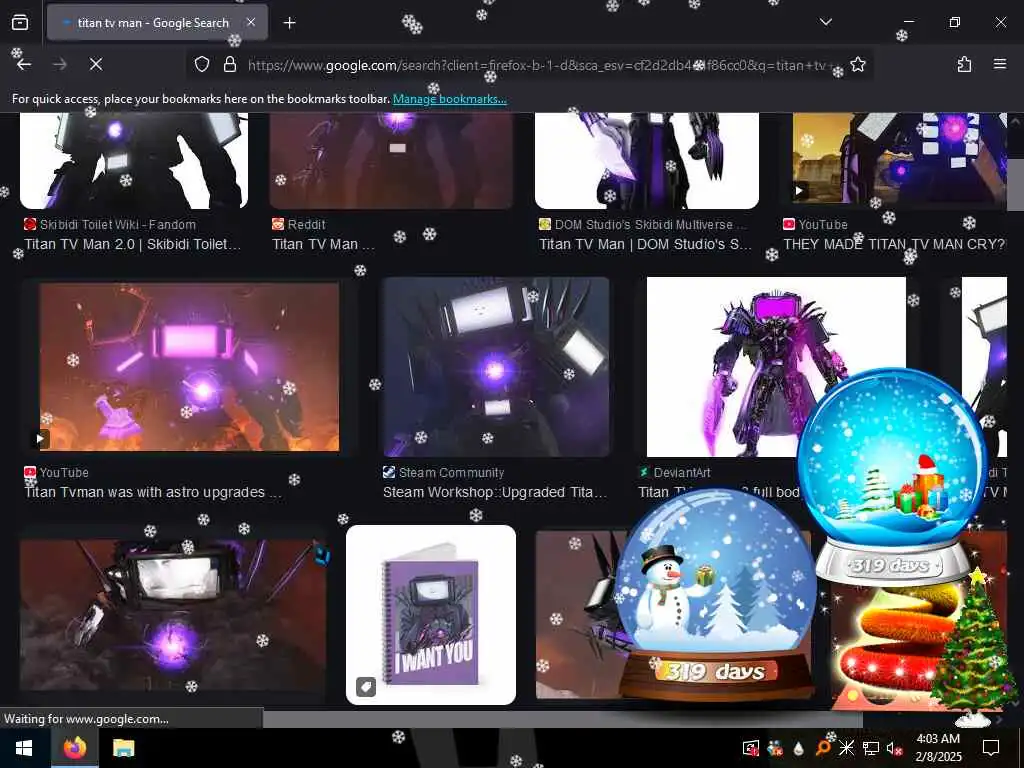This screenshot has height=768, width=1024.
Task: Open the clock showing 4:03 AM
Action: (938, 748)
